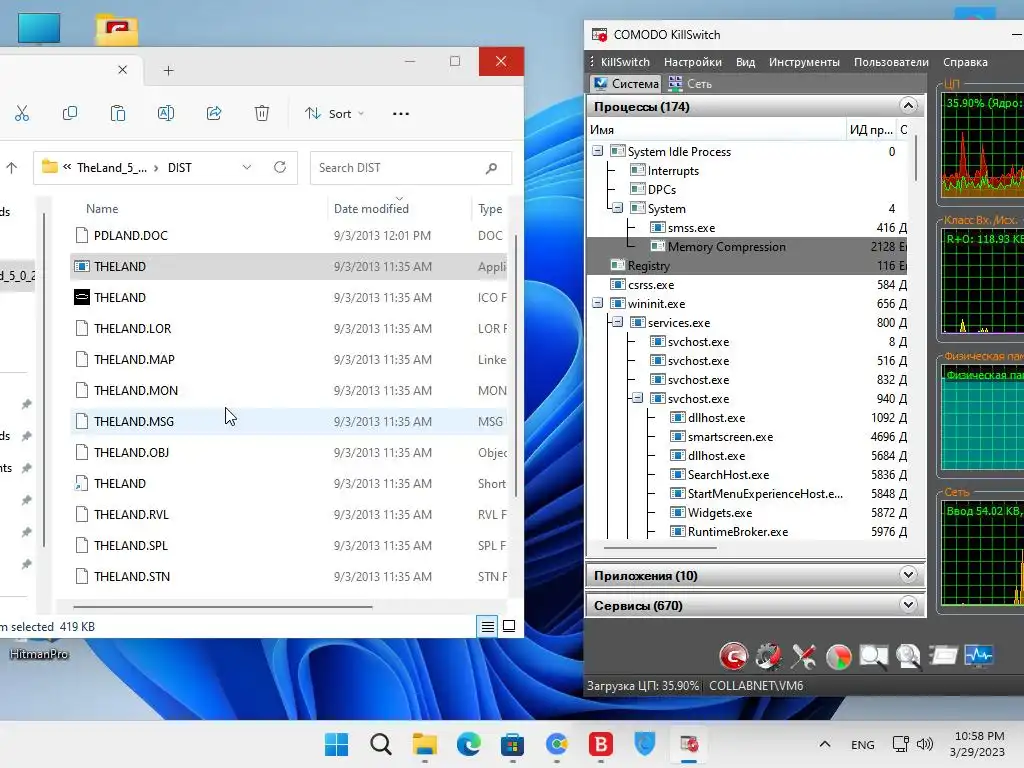Expand the Сервисы (670) panel

(908, 605)
